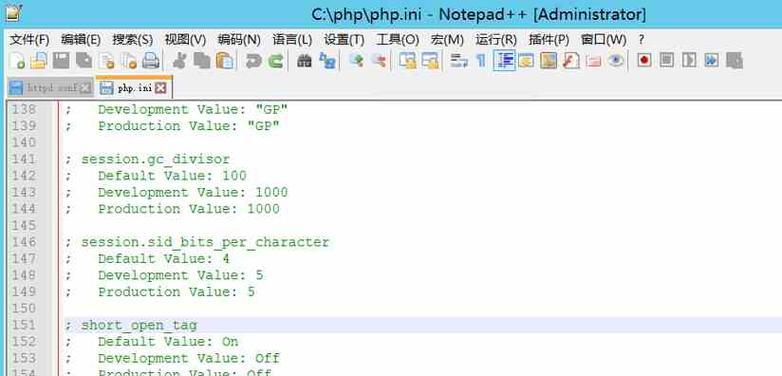Viewport: 782px width, 376px height.
Task: Click the Save file toolbar icon
Action: 61,61
